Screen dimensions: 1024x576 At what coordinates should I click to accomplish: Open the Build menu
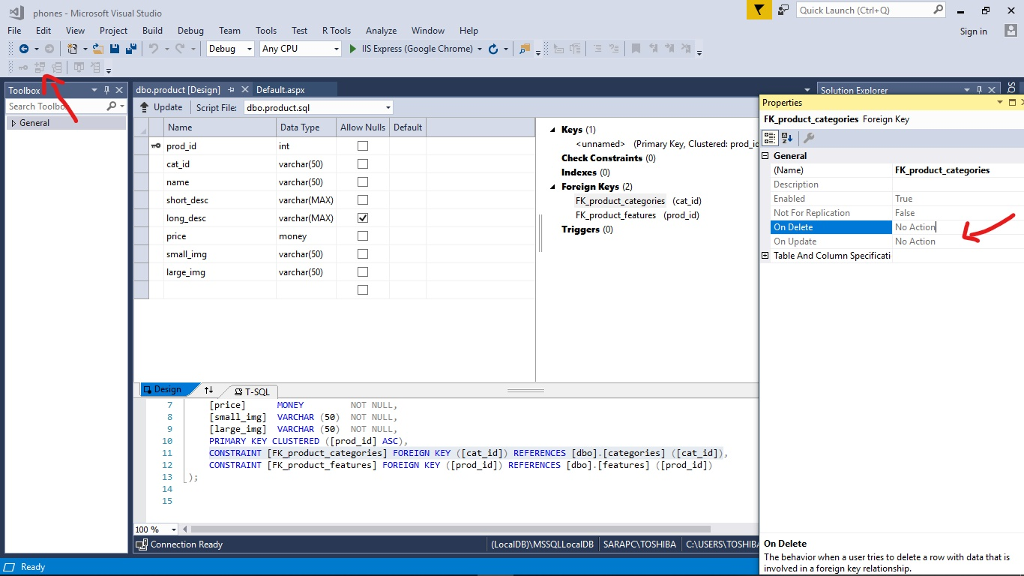click(152, 31)
